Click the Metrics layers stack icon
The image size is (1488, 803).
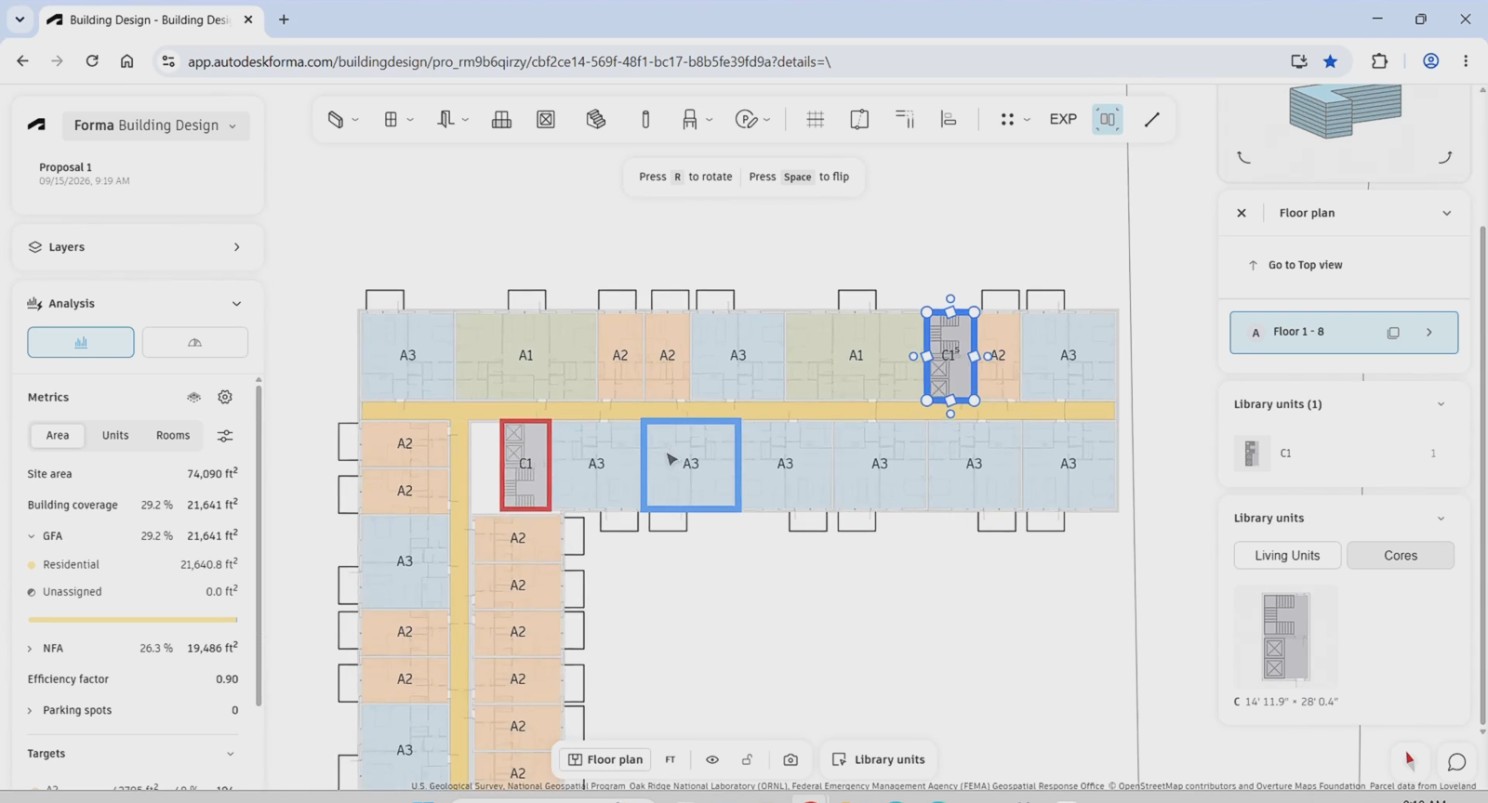coord(194,397)
